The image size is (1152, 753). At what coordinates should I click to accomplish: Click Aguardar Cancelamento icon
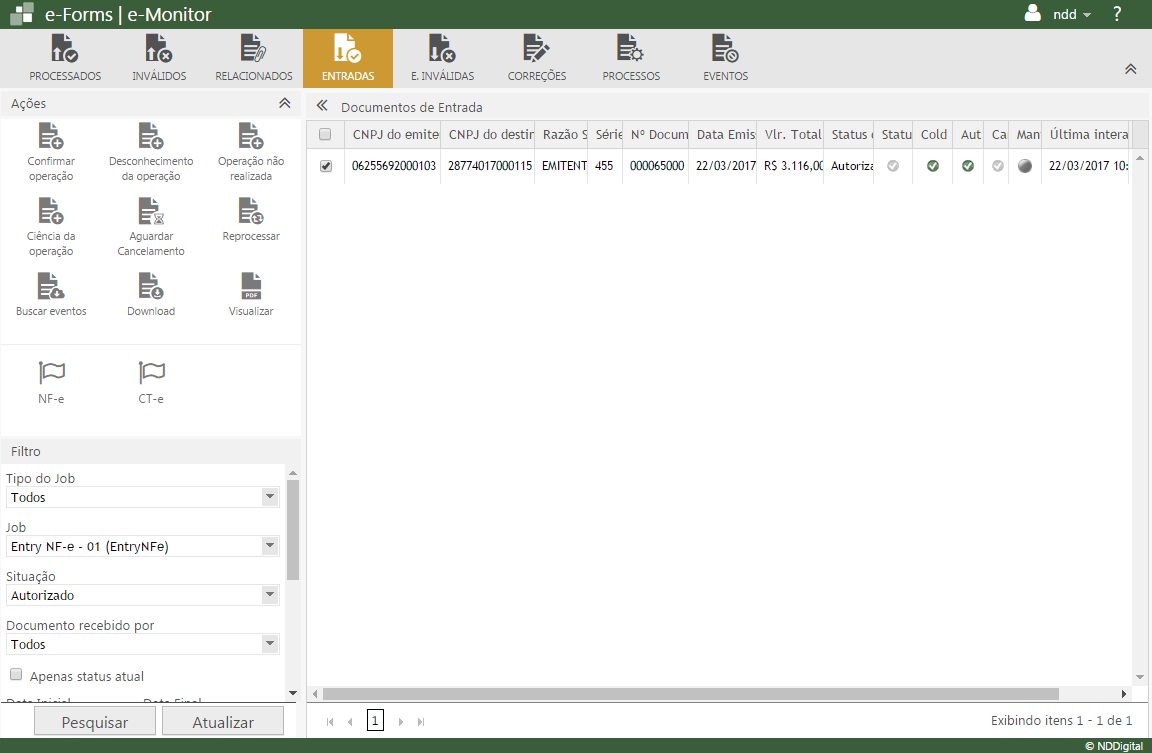coord(151,211)
